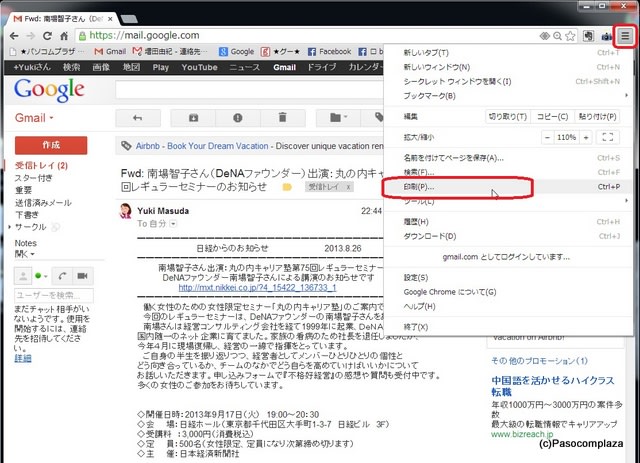Open 受信トレイ (2) inbox folder
The width and height of the screenshot is (640, 463).
[41, 166]
